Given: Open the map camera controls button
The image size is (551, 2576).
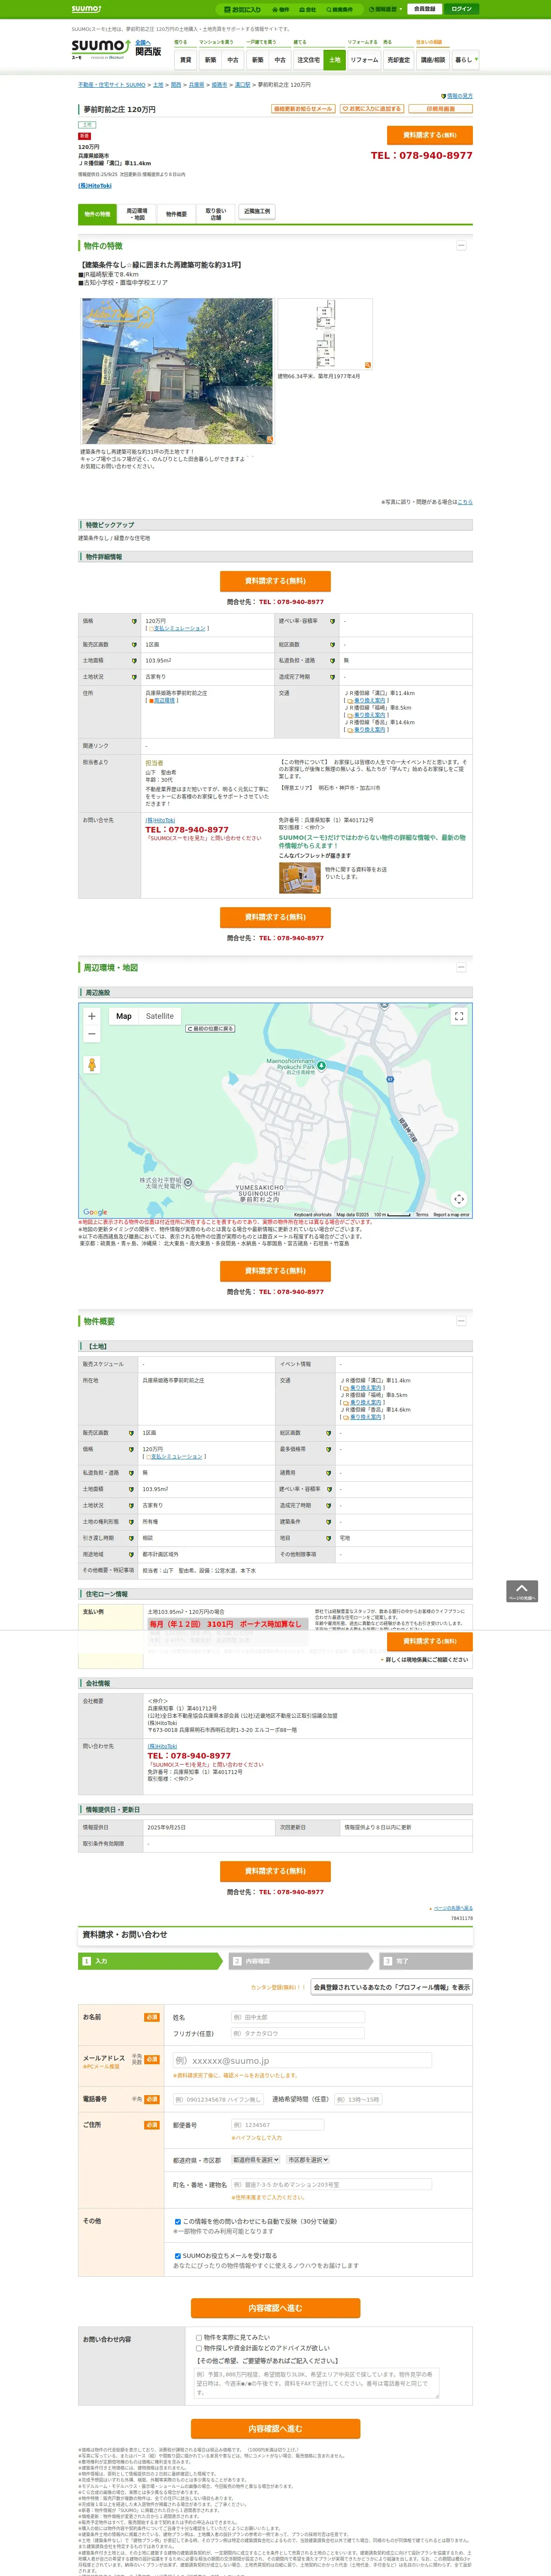Looking at the screenshot, I should tap(459, 1199).
